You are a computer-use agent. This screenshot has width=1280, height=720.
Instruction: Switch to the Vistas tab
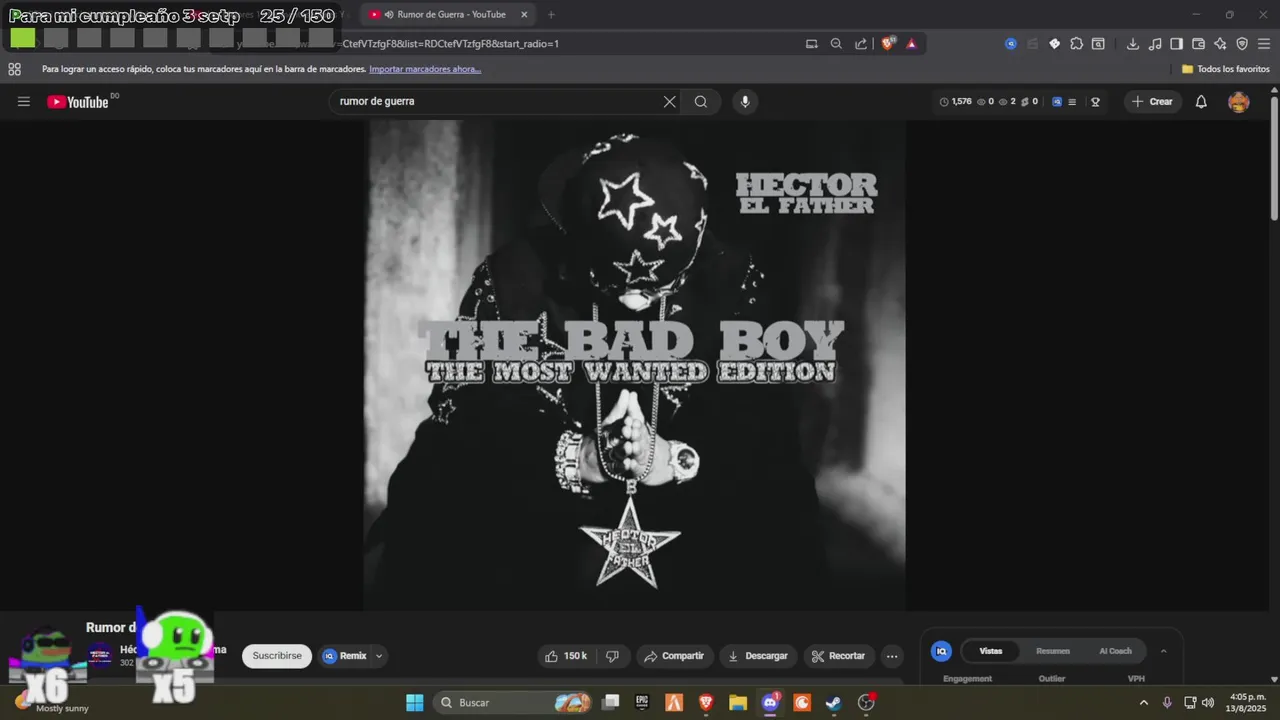tap(990, 651)
